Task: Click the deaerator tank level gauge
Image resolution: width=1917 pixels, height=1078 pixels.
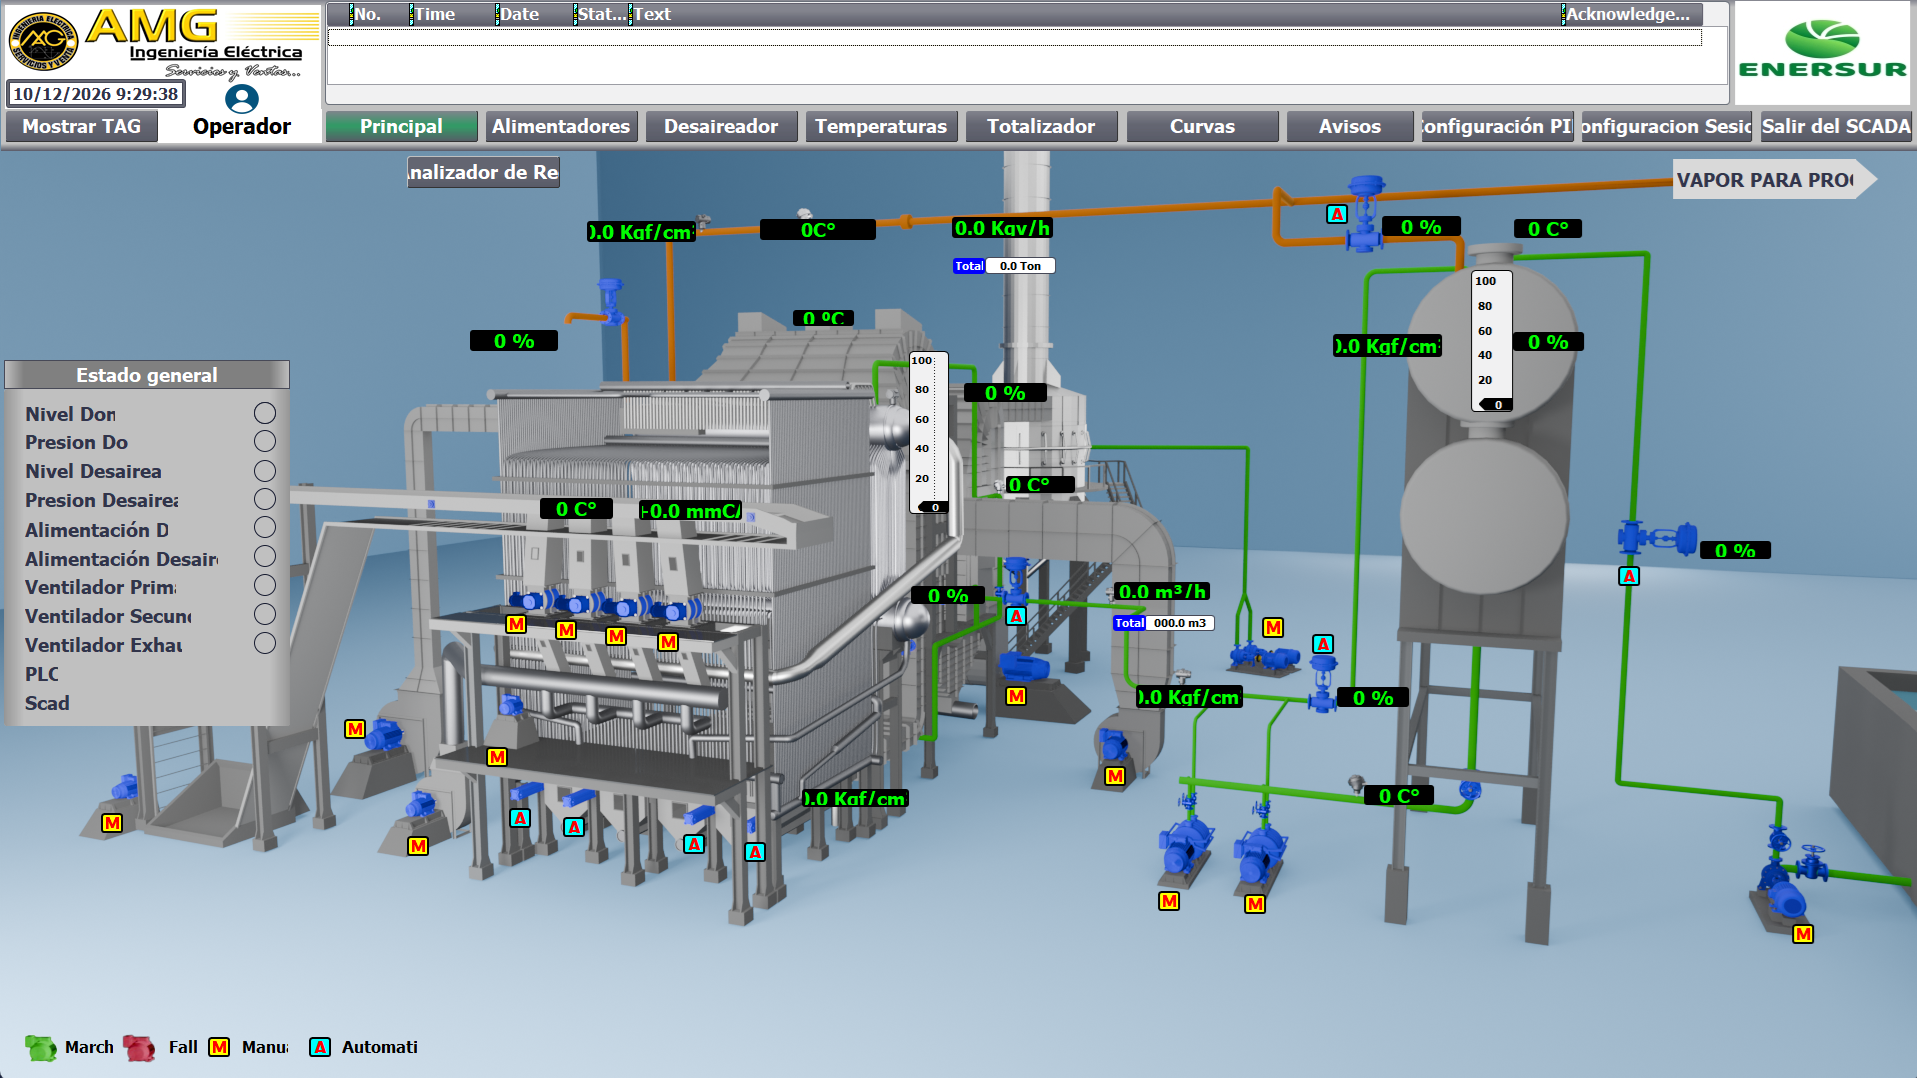Action: [x=1491, y=341]
